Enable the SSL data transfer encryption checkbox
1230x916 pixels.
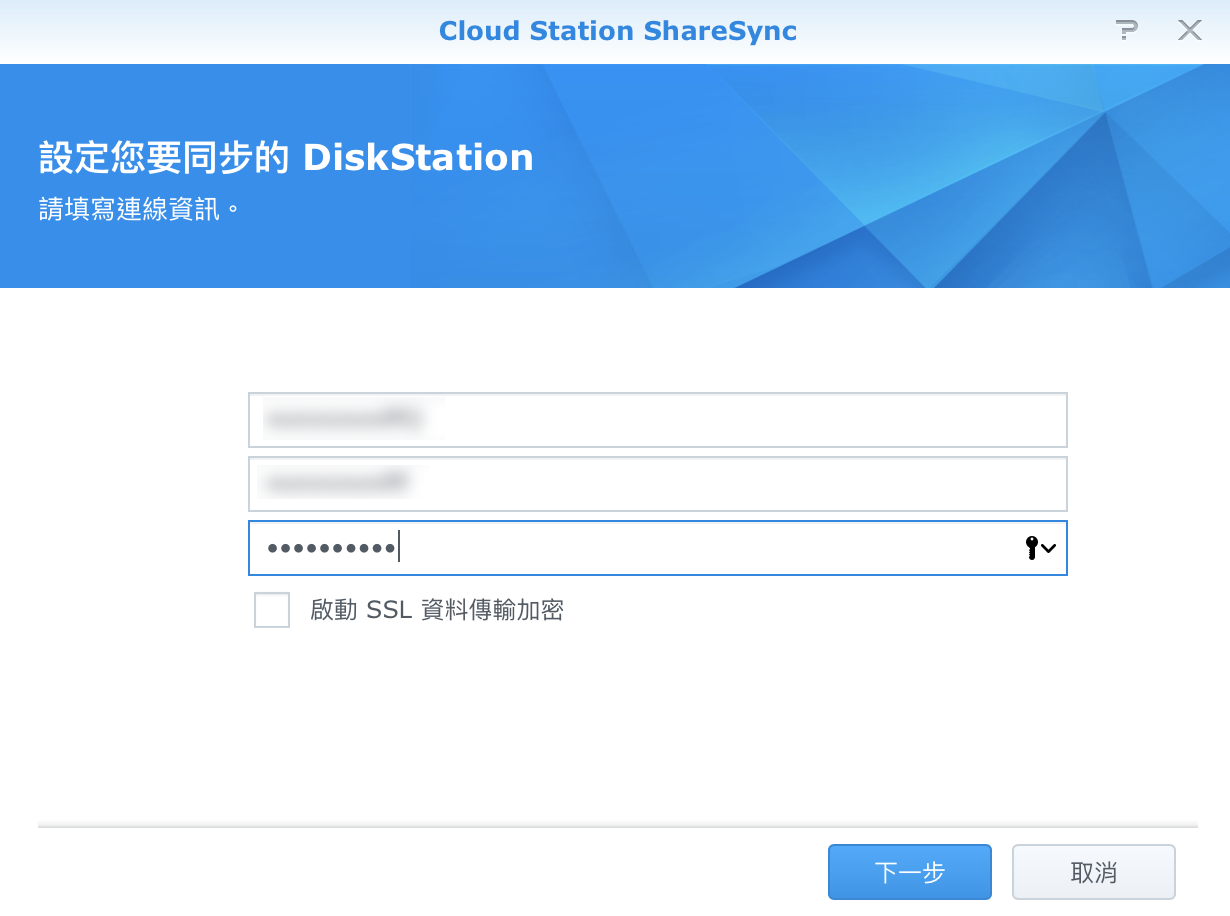tap(272, 610)
